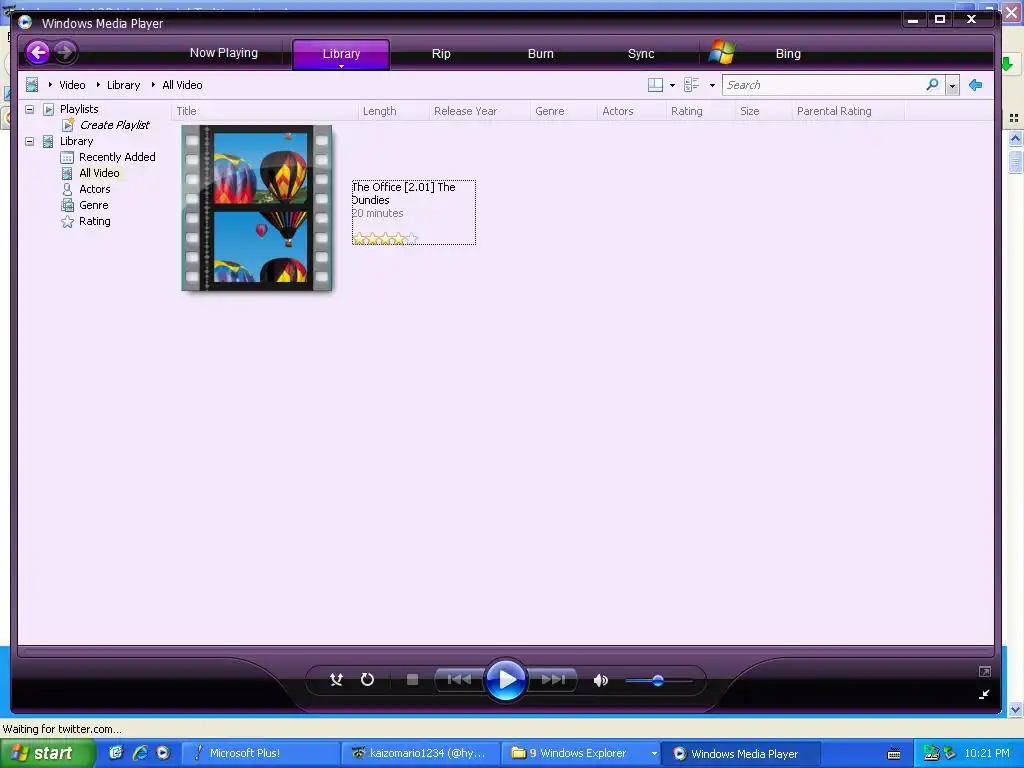The image size is (1024, 768).
Task: Click the Next track button
Action: click(x=552, y=680)
